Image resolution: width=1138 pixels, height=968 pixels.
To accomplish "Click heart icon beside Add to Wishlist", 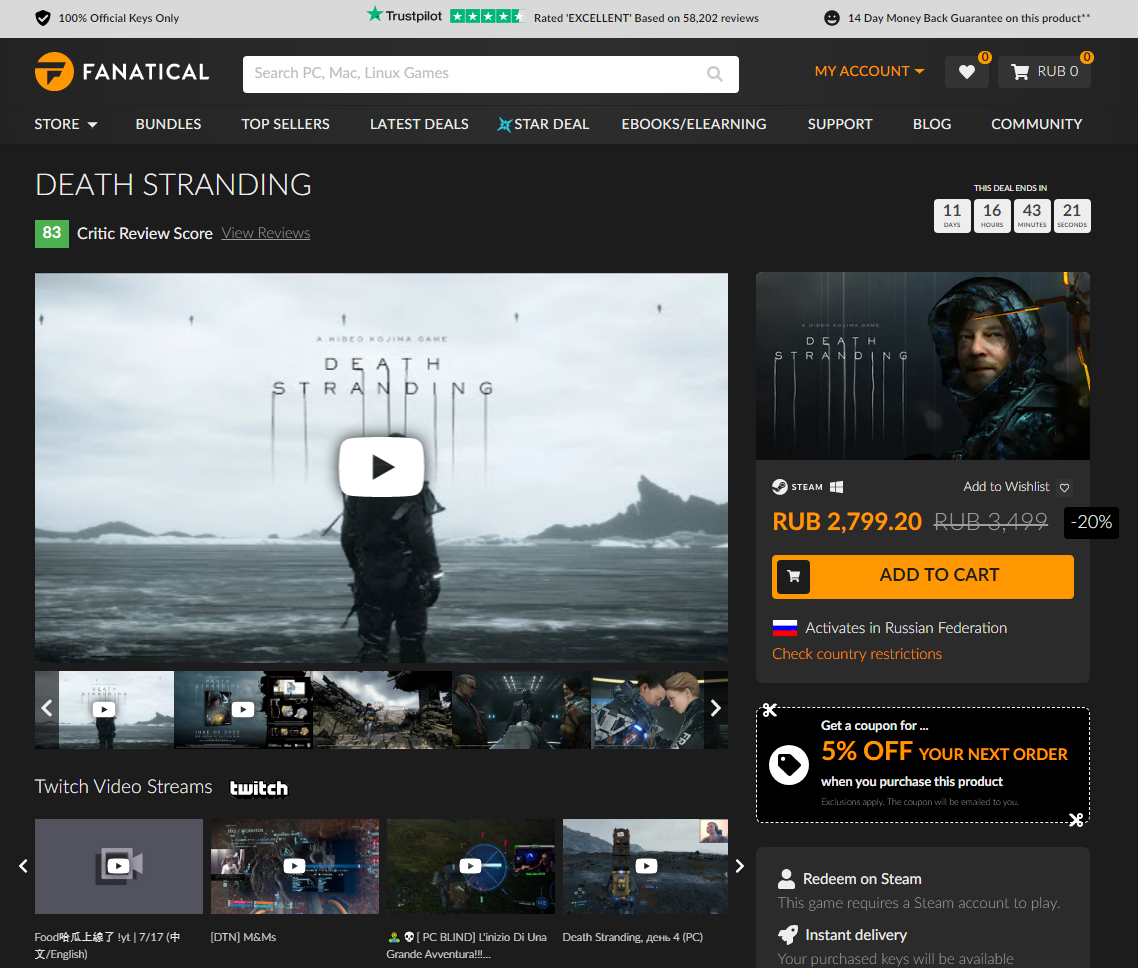I will (x=1064, y=488).
